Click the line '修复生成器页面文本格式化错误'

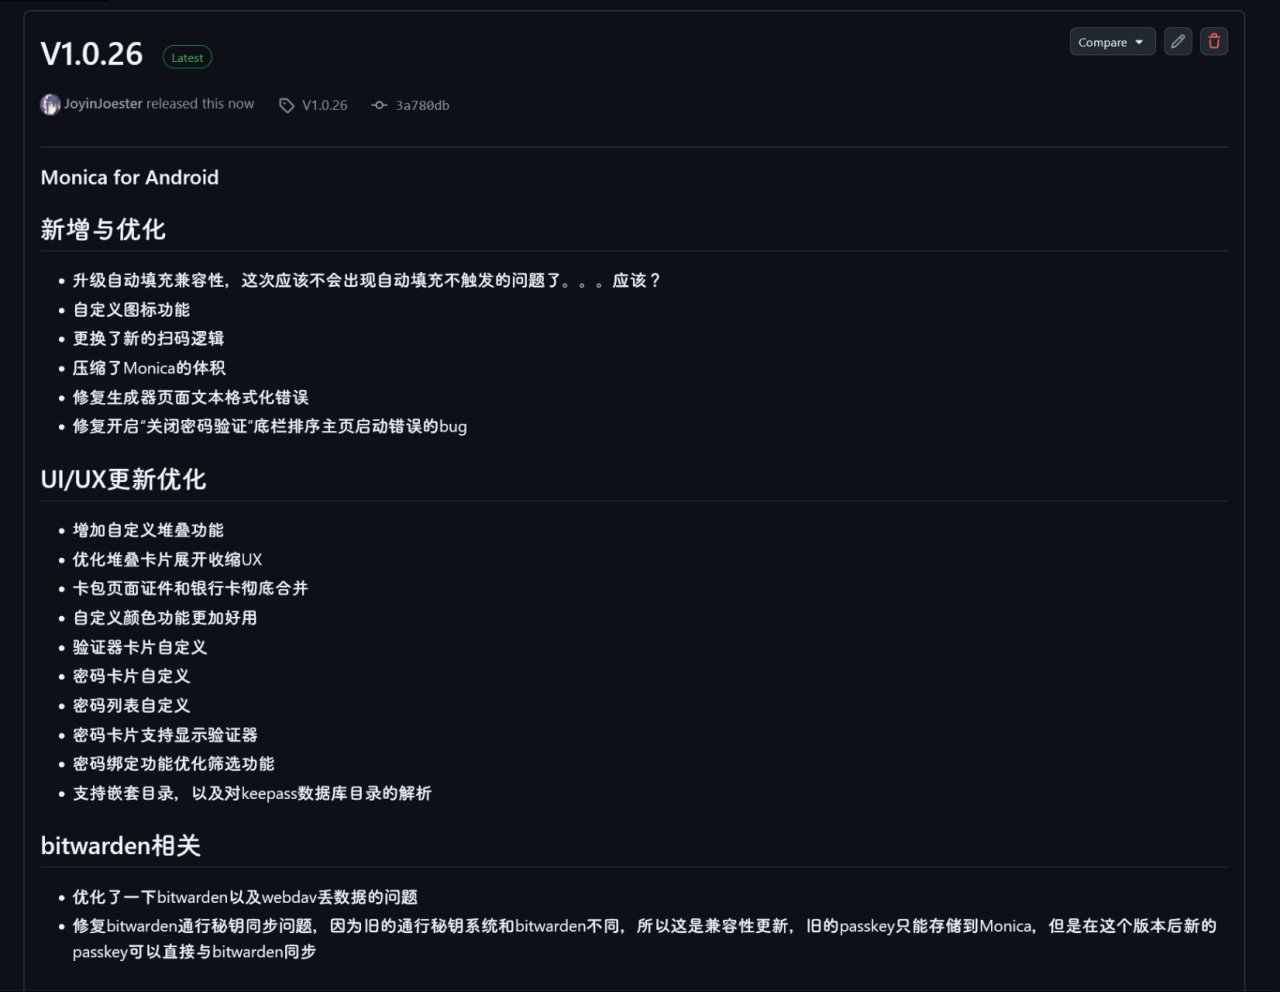tap(190, 397)
